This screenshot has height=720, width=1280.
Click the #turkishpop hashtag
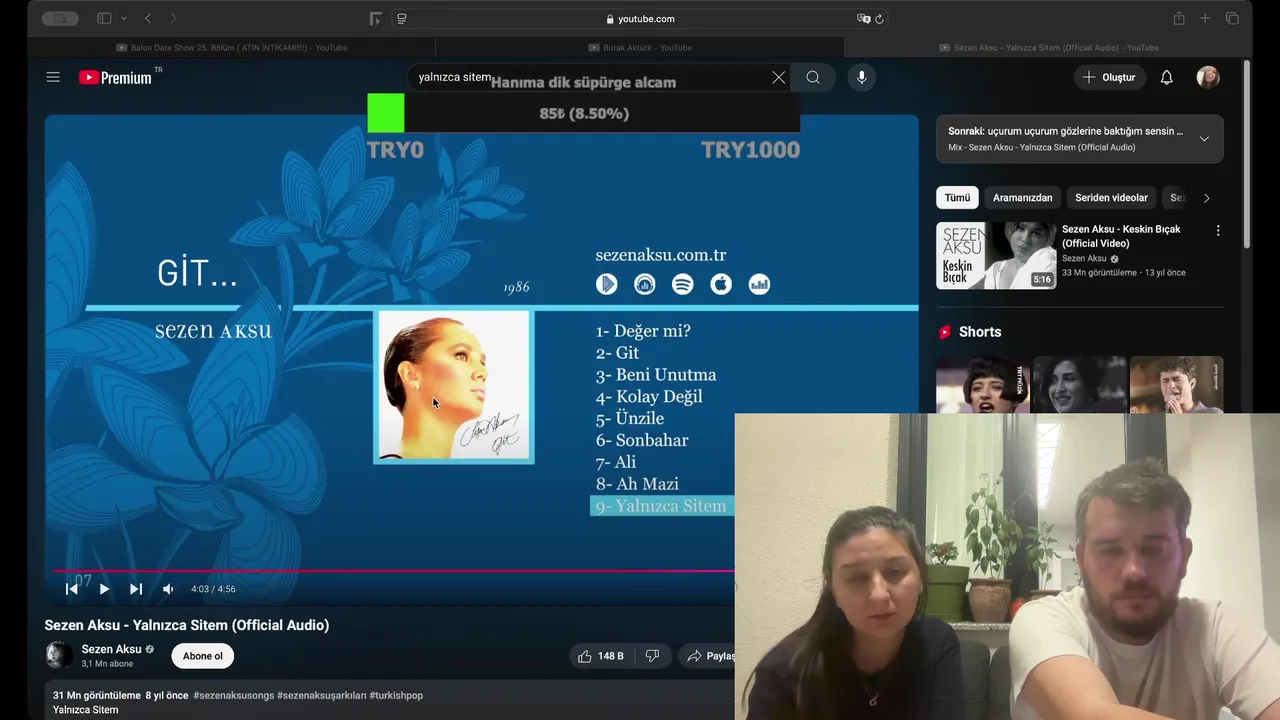pos(396,695)
